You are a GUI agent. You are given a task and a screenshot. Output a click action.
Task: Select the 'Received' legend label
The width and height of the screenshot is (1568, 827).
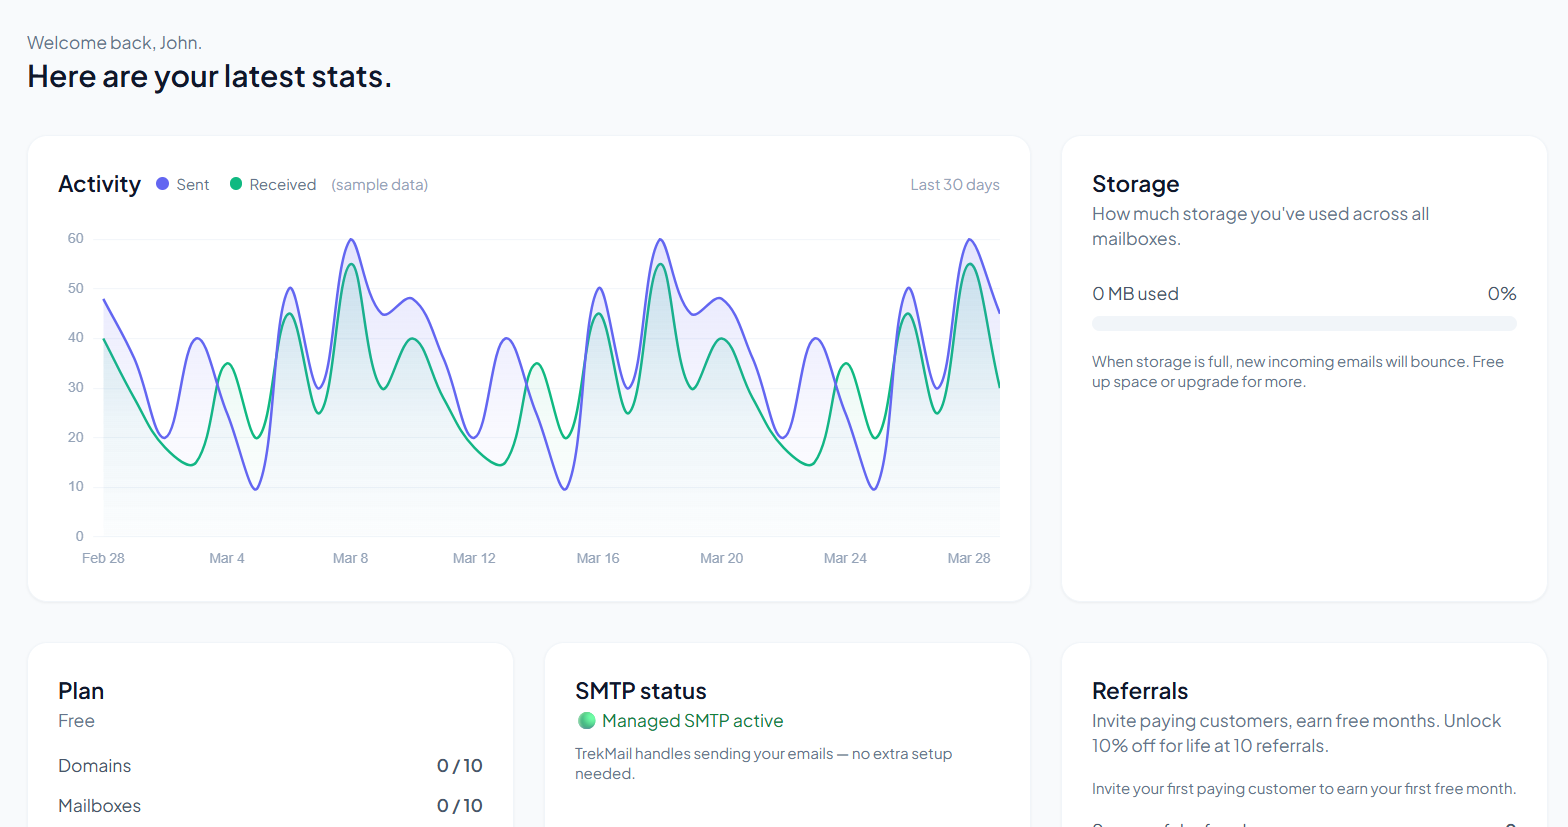(x=283, y=185)
